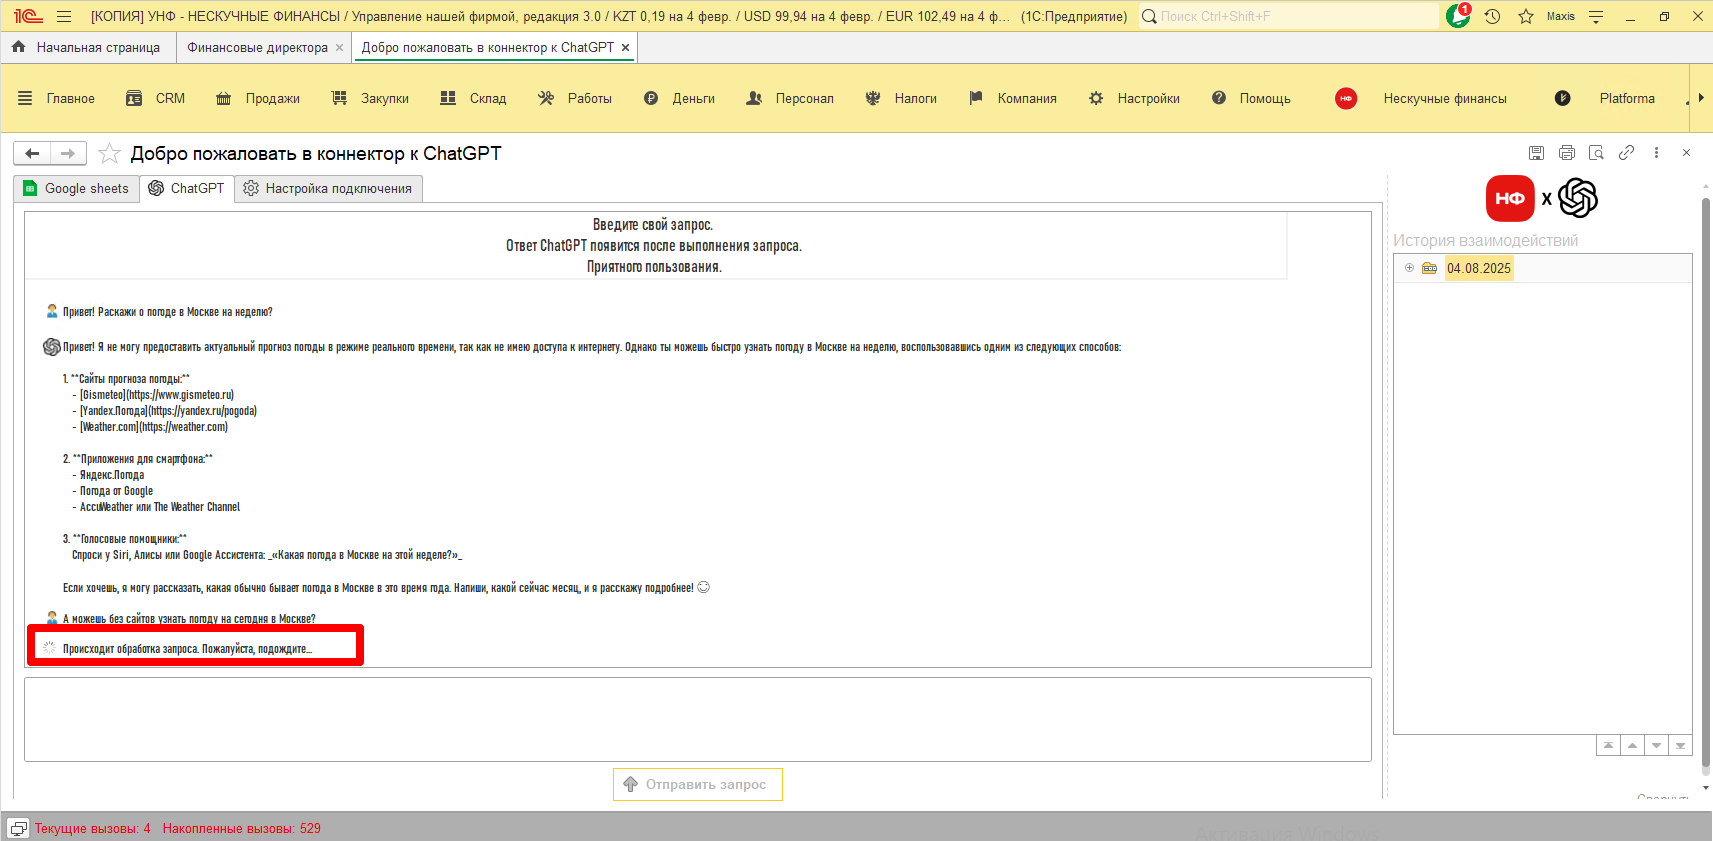Switch to the Google sheets tab

(77, 189)
